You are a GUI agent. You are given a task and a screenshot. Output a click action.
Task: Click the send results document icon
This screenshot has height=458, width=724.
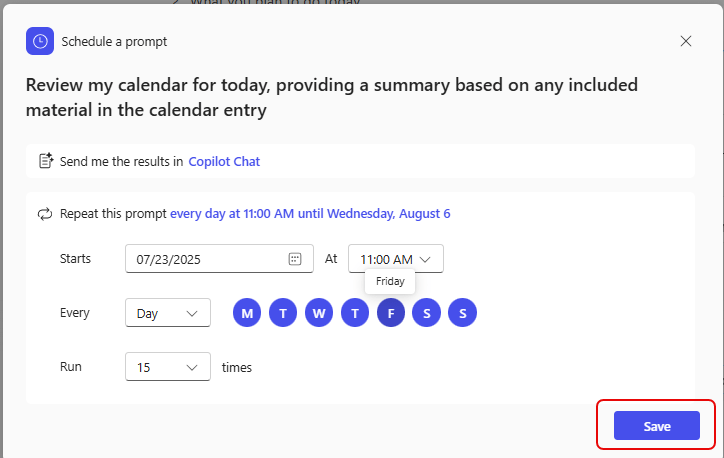(x=45, y=160)
